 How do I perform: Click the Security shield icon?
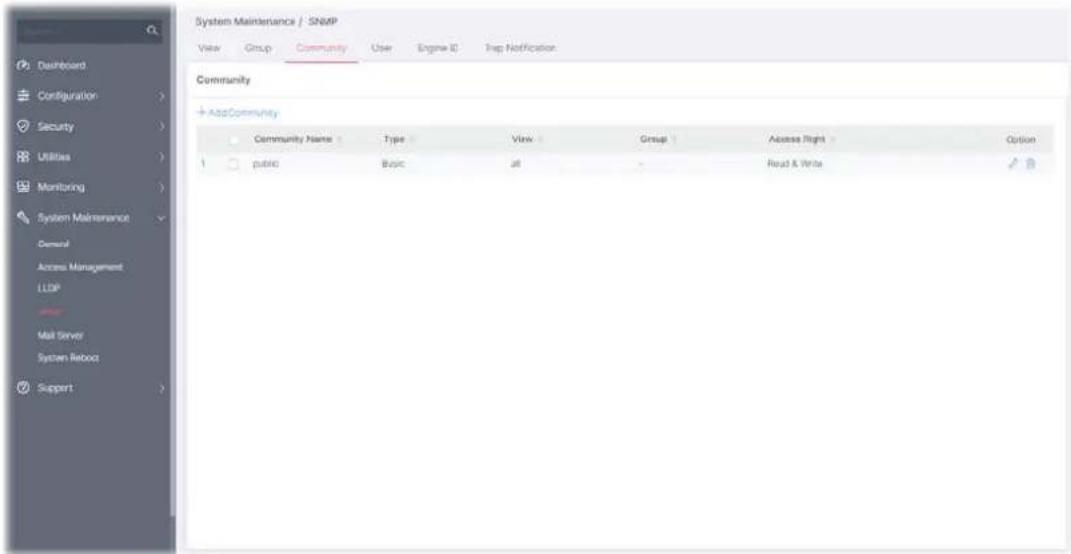tap(21, 126)
